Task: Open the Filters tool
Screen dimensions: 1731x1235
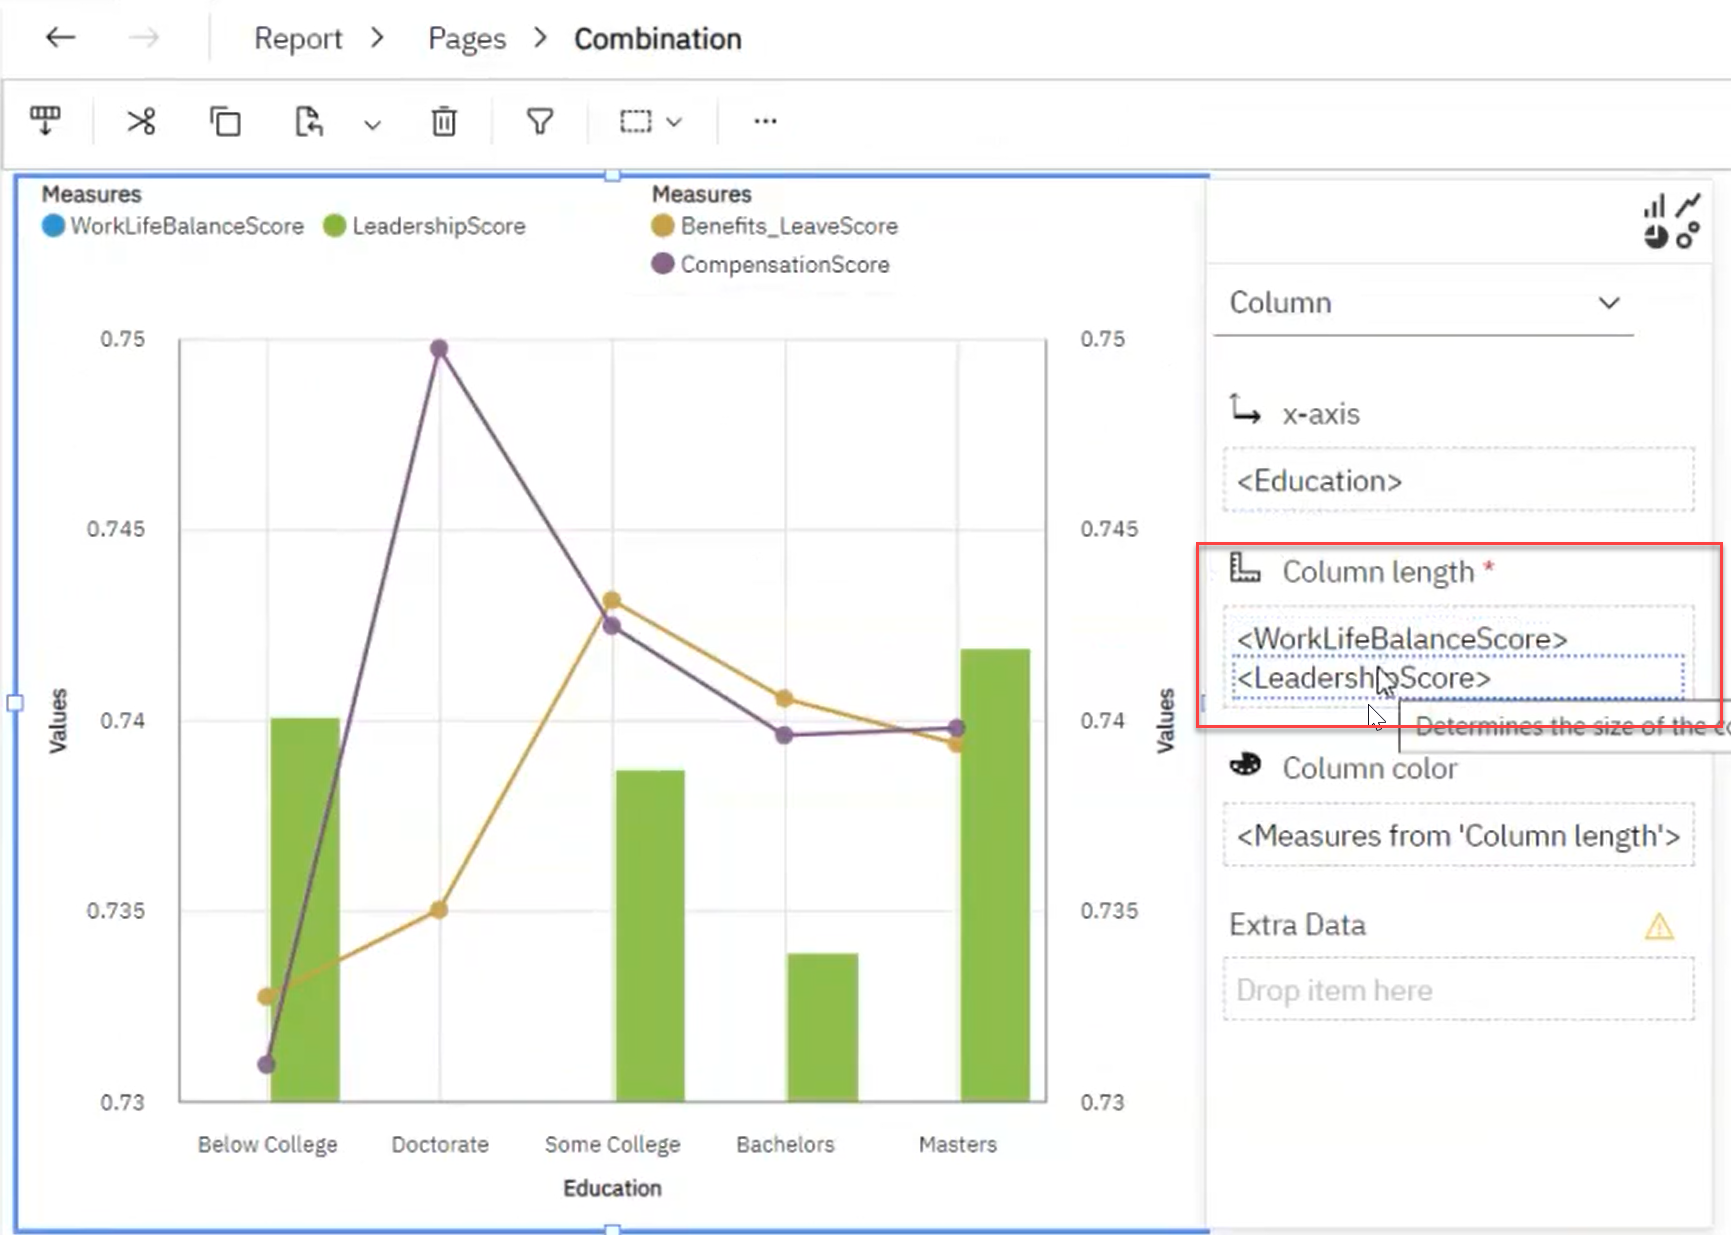Action: (x=539, y=121)
